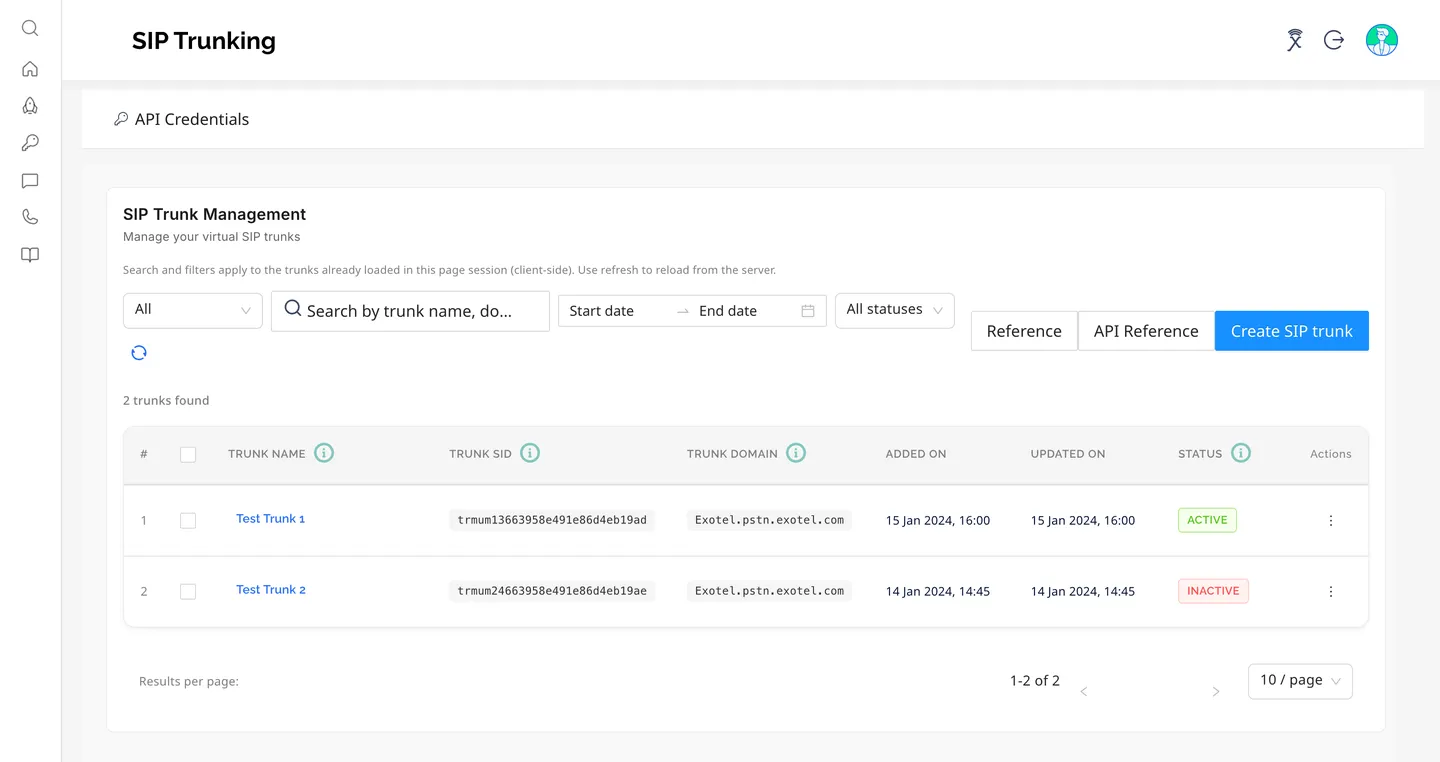Screen dimensions: 1440x762
Task: Check the Test Trunk 2 row checkbox
Action: coord(188,592)
